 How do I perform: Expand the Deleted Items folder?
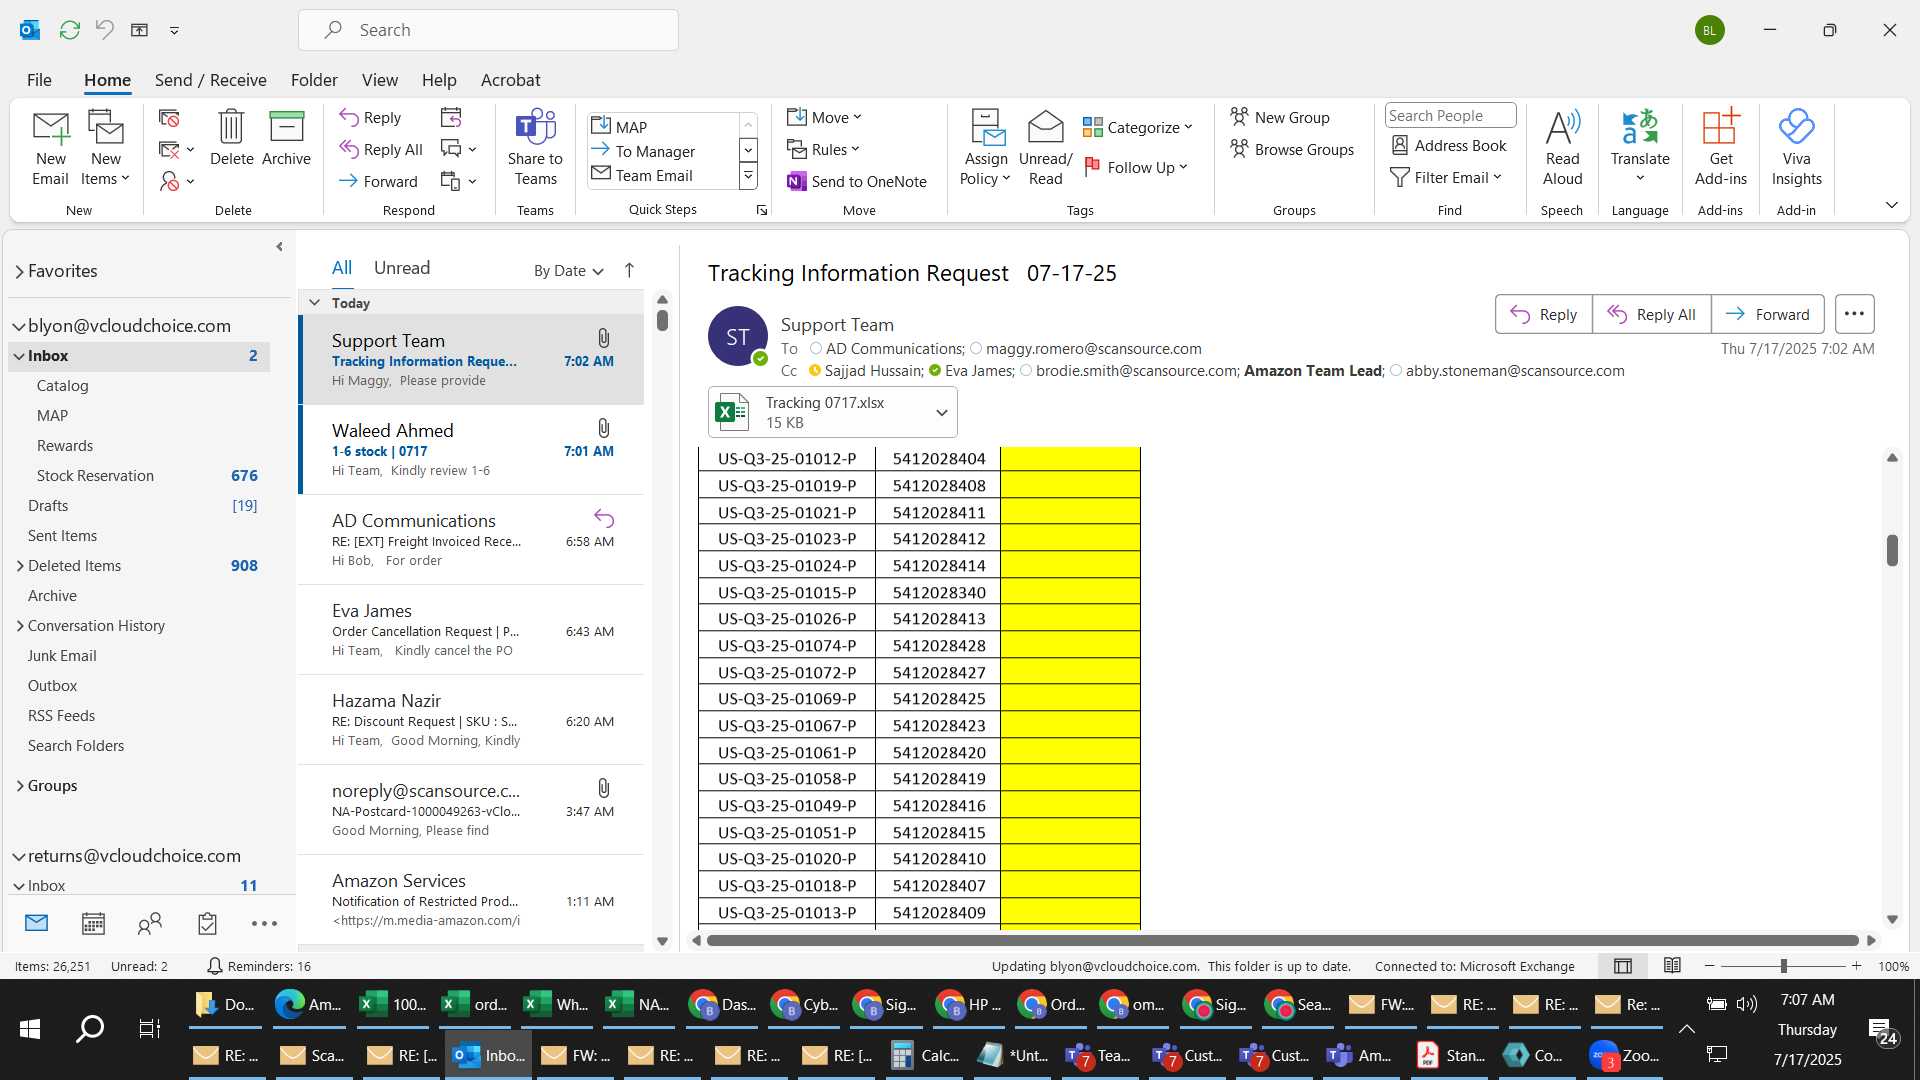(20, 566)
